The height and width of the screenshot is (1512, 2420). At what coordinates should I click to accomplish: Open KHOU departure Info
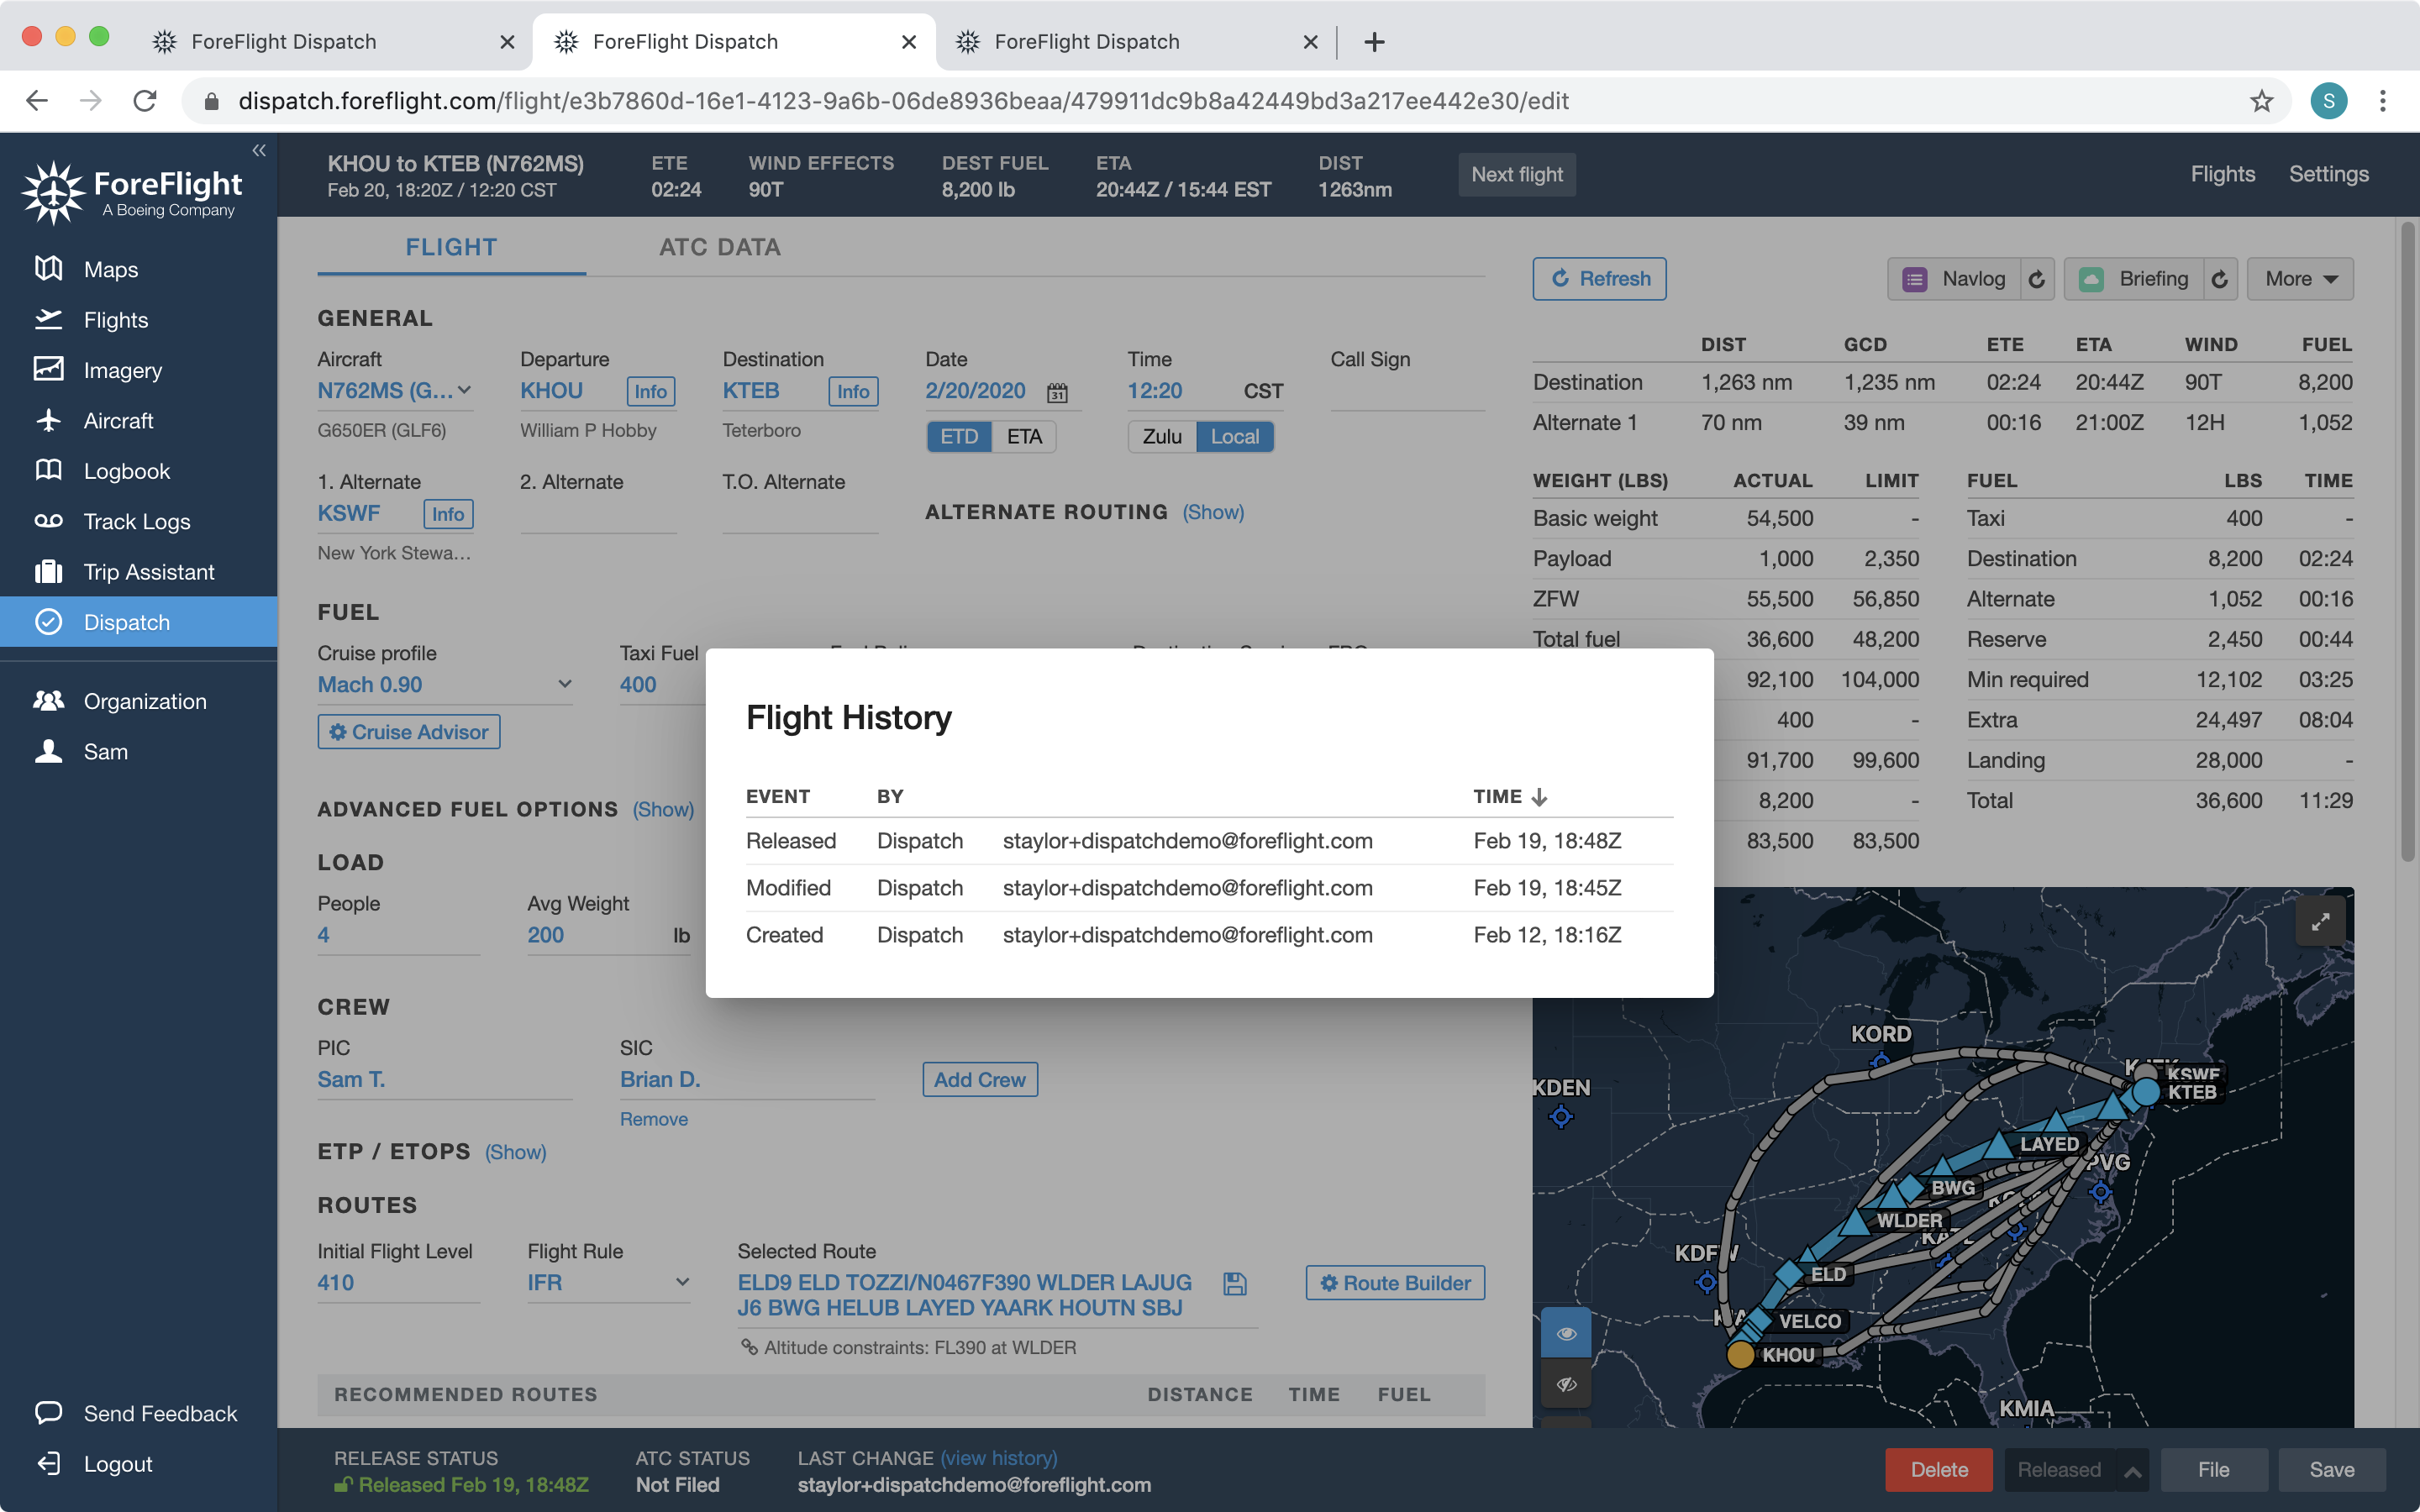pos(650,391)
